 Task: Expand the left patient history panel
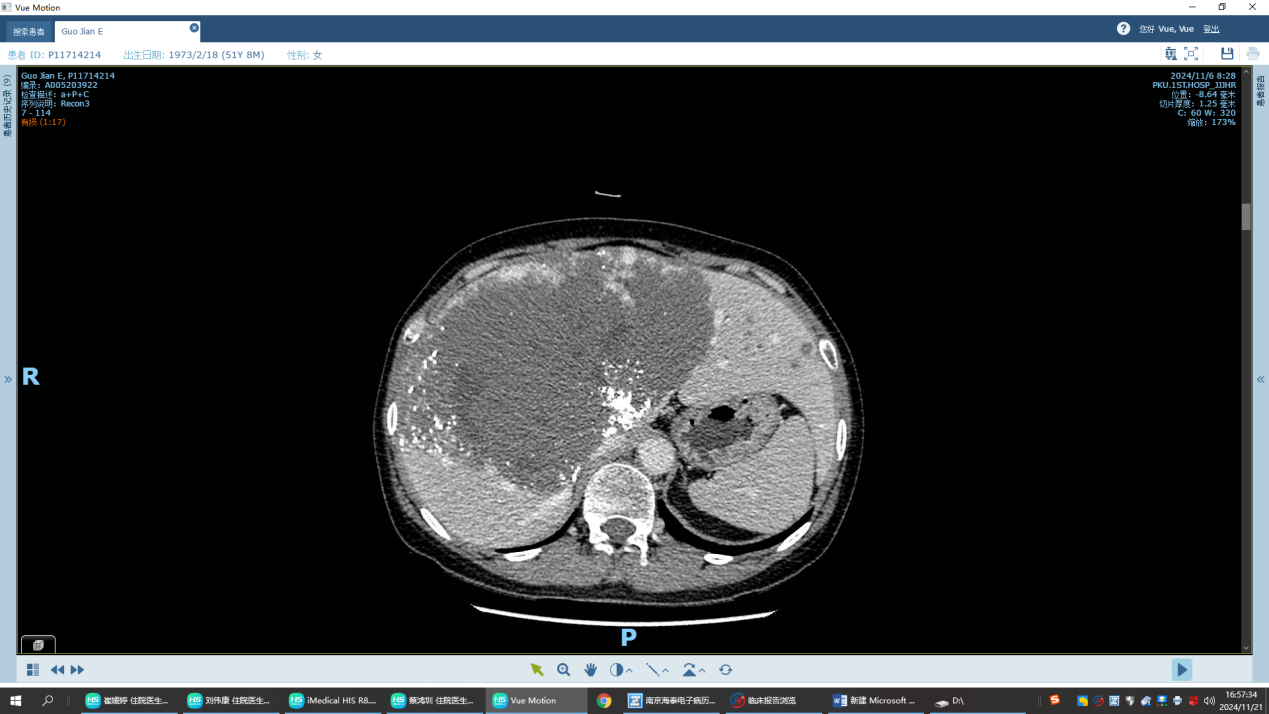(x=8, y=379)
